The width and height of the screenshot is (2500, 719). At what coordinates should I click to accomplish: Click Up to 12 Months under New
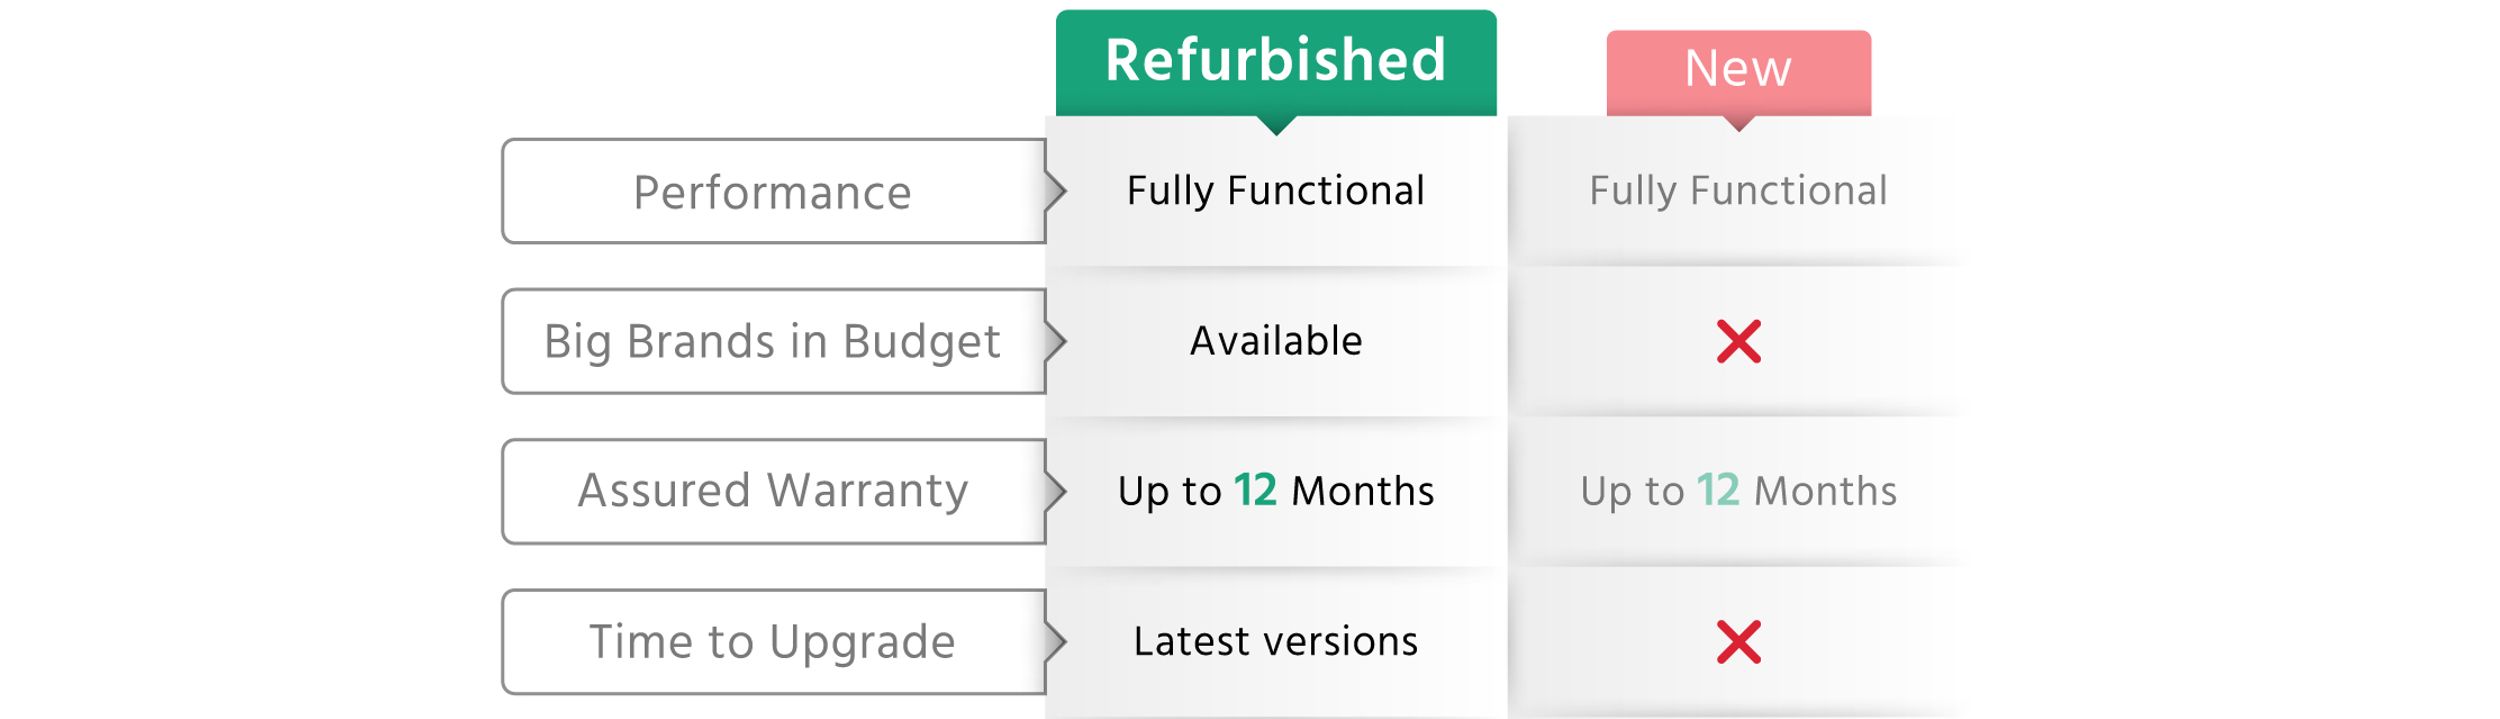point(1739,491)
